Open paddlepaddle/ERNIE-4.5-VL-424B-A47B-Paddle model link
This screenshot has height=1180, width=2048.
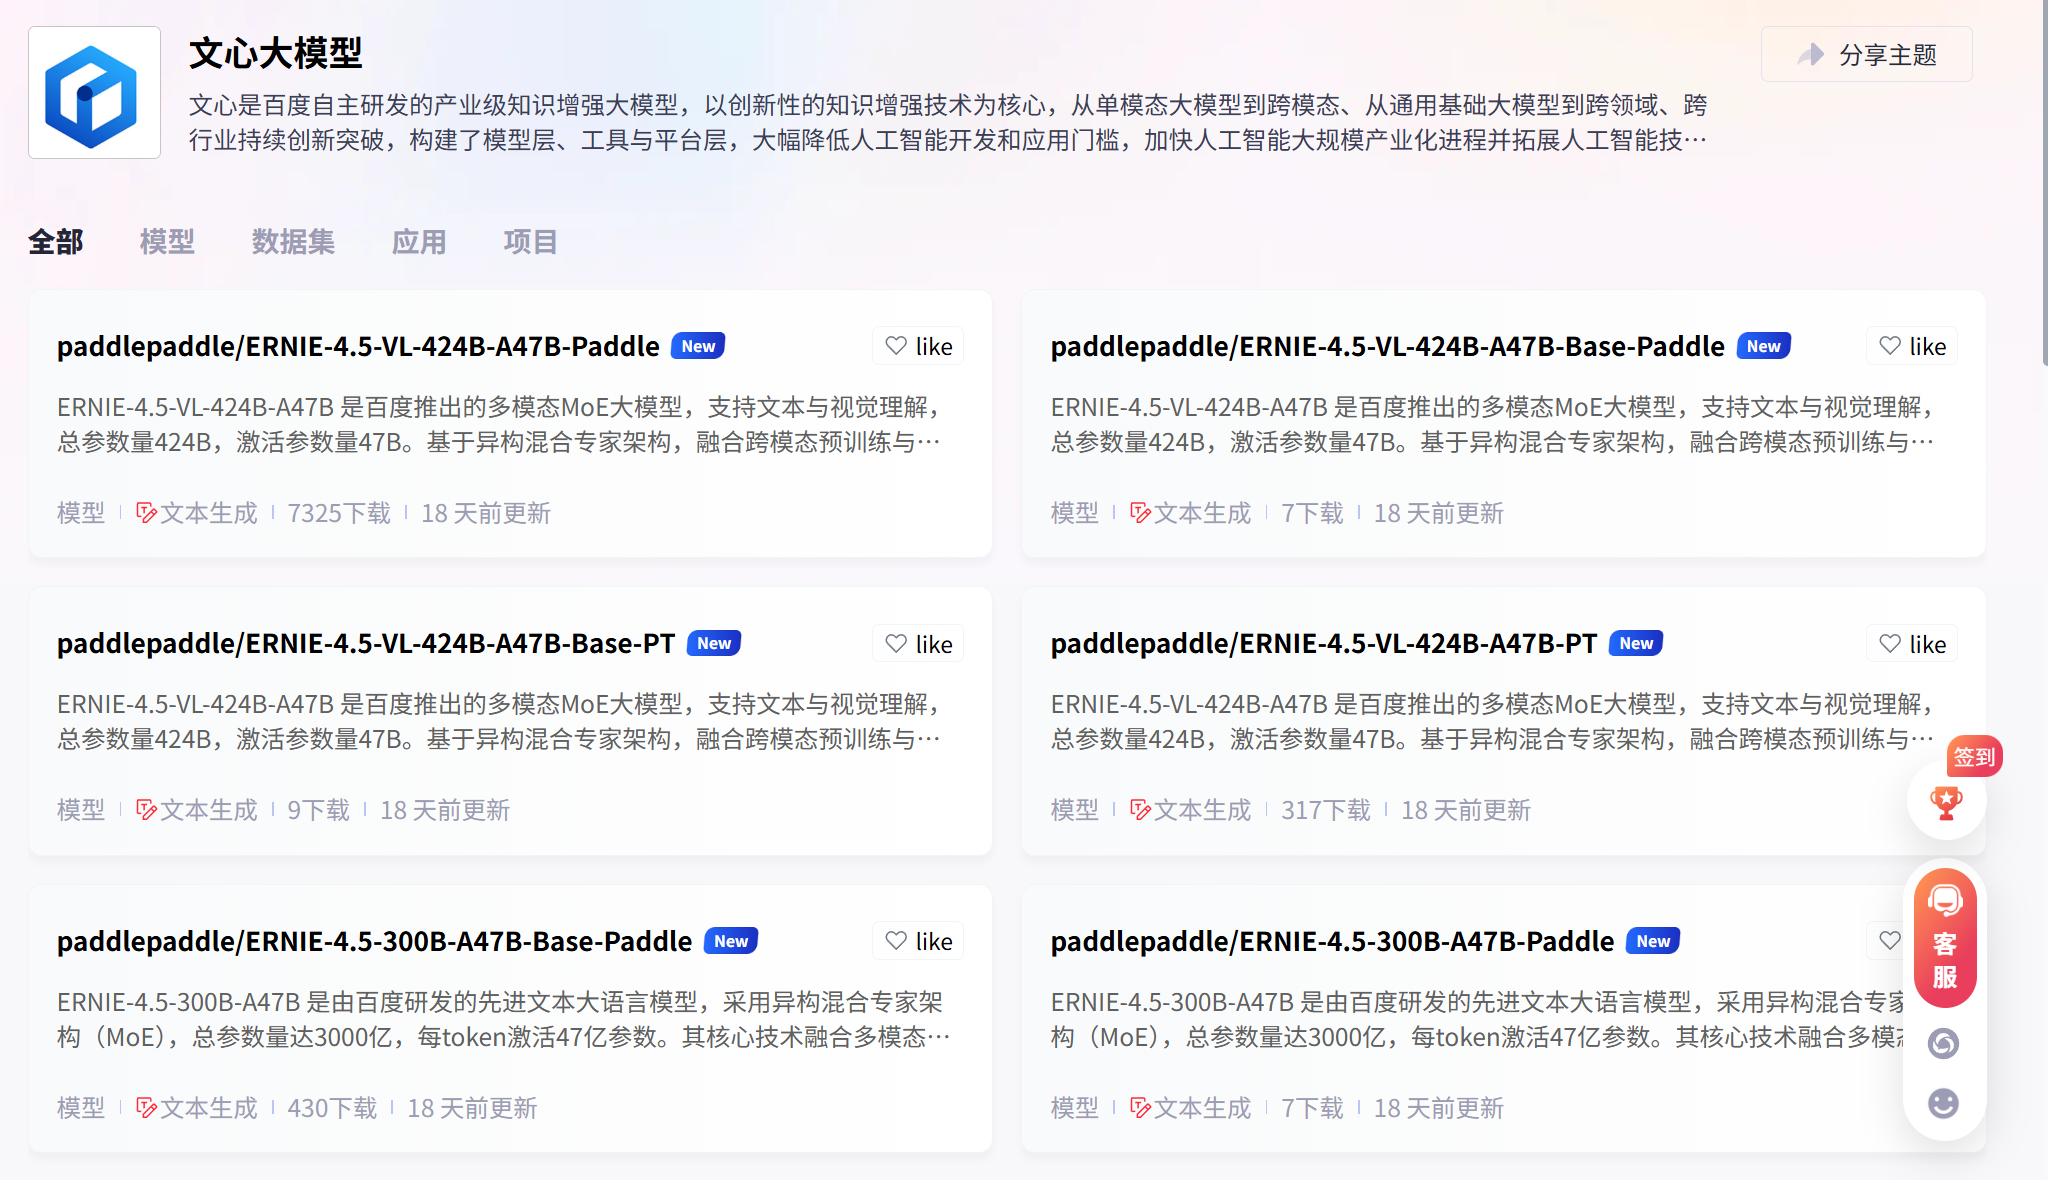click(358, 346)
